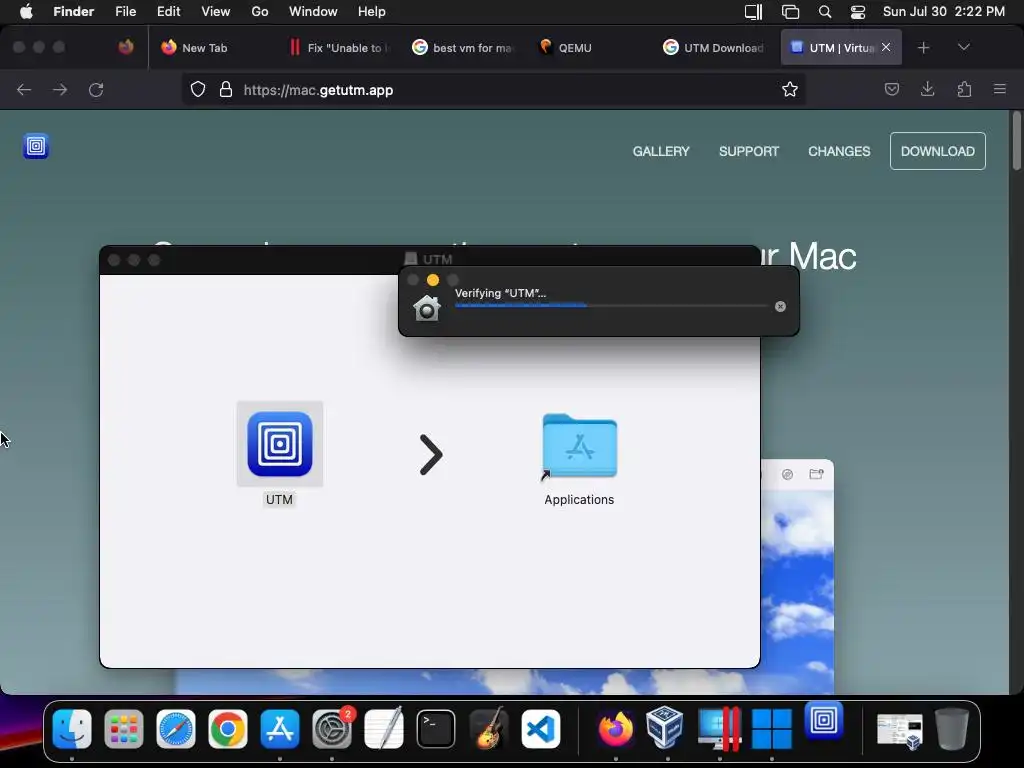Image resolution: width=1024 pixels, height=768 pixels.
Task: Launch Visual Studio Code from the Dock
Action: pyautogui.click(x=541, y=729)
